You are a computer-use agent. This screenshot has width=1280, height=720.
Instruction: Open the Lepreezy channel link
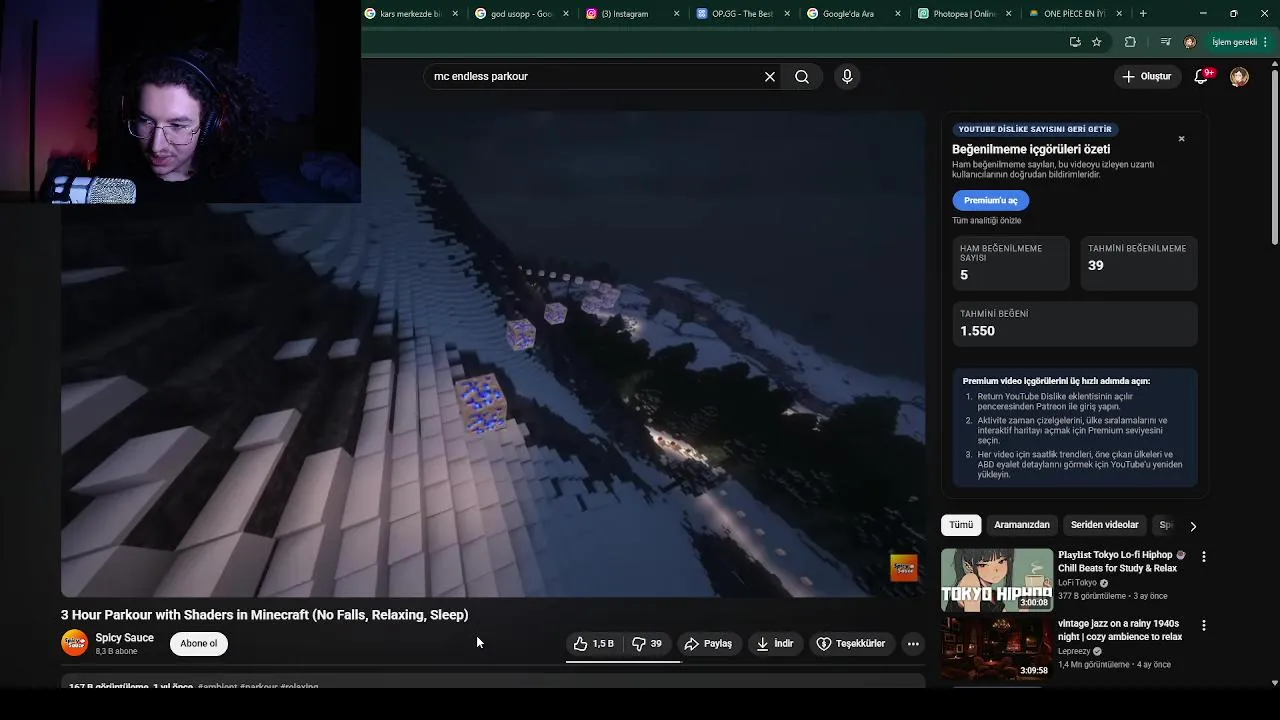point(1076,651)
